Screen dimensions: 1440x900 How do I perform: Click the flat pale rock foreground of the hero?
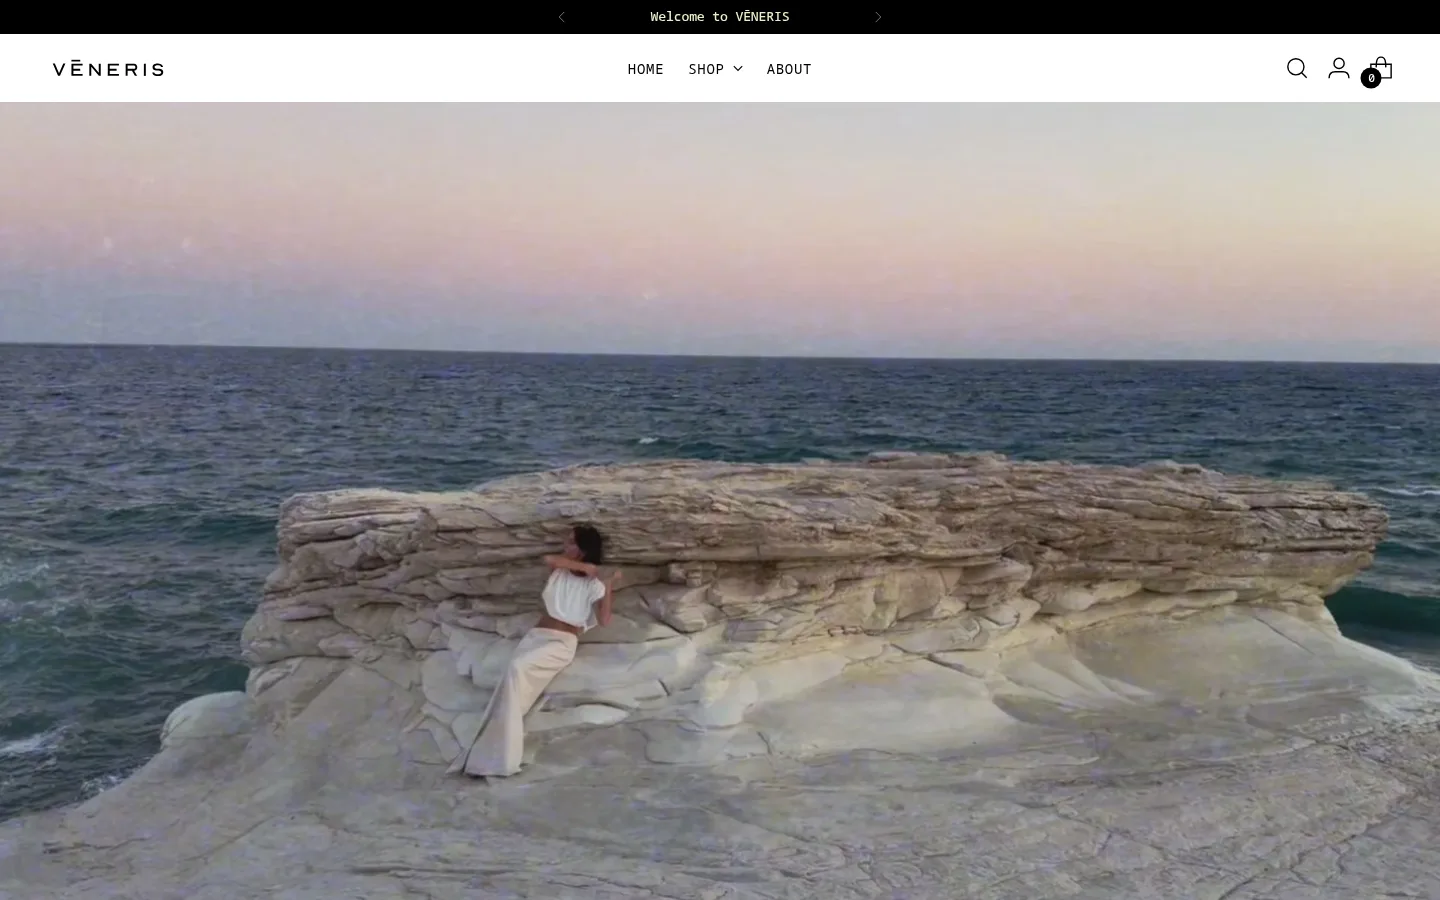(800, 830)
